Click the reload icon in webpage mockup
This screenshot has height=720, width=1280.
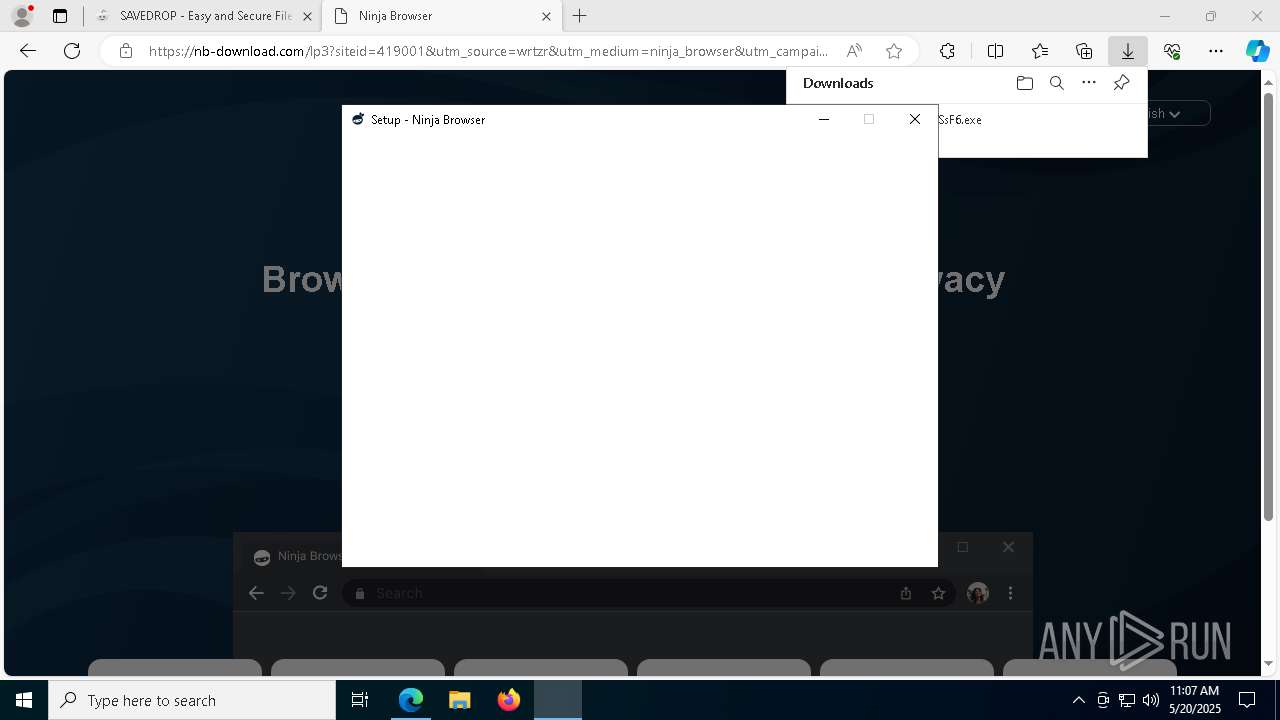pos(320,593)
